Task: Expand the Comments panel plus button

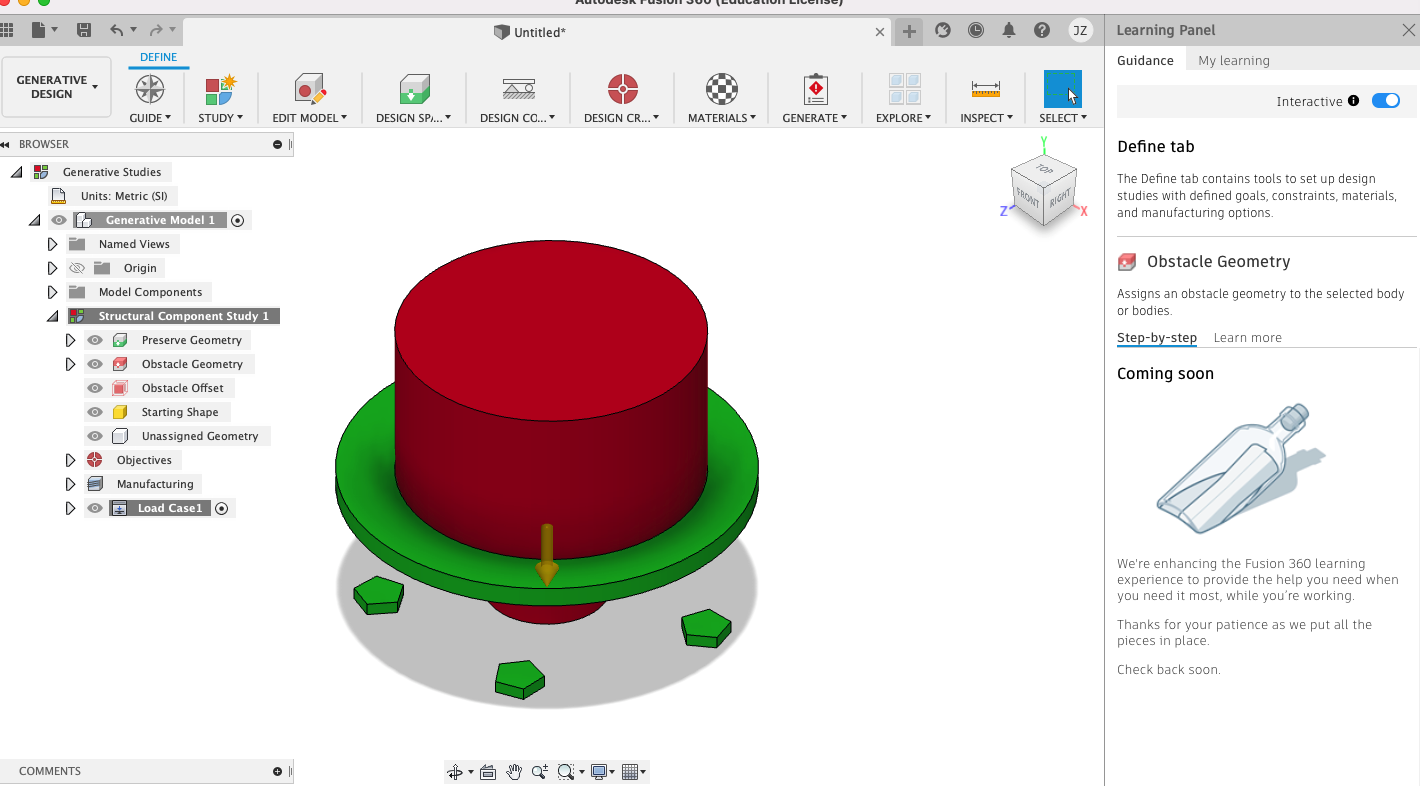Action: click(277, 771)
